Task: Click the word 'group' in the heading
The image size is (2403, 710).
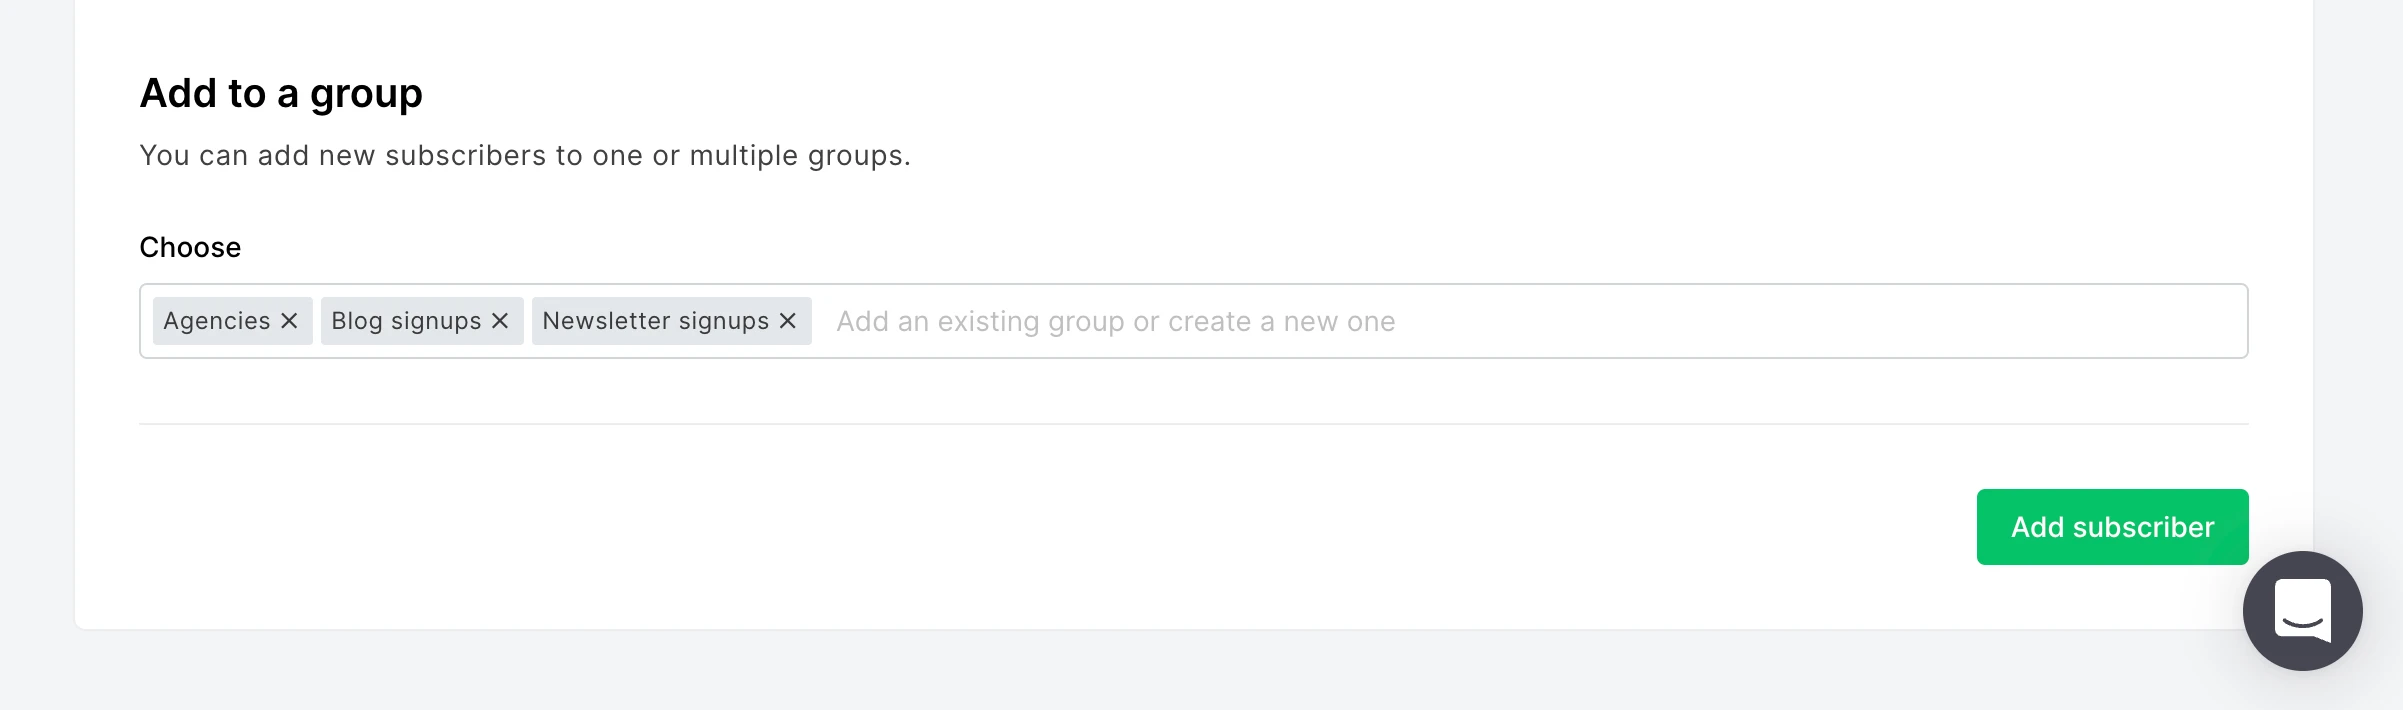Action: coord(366,95)
